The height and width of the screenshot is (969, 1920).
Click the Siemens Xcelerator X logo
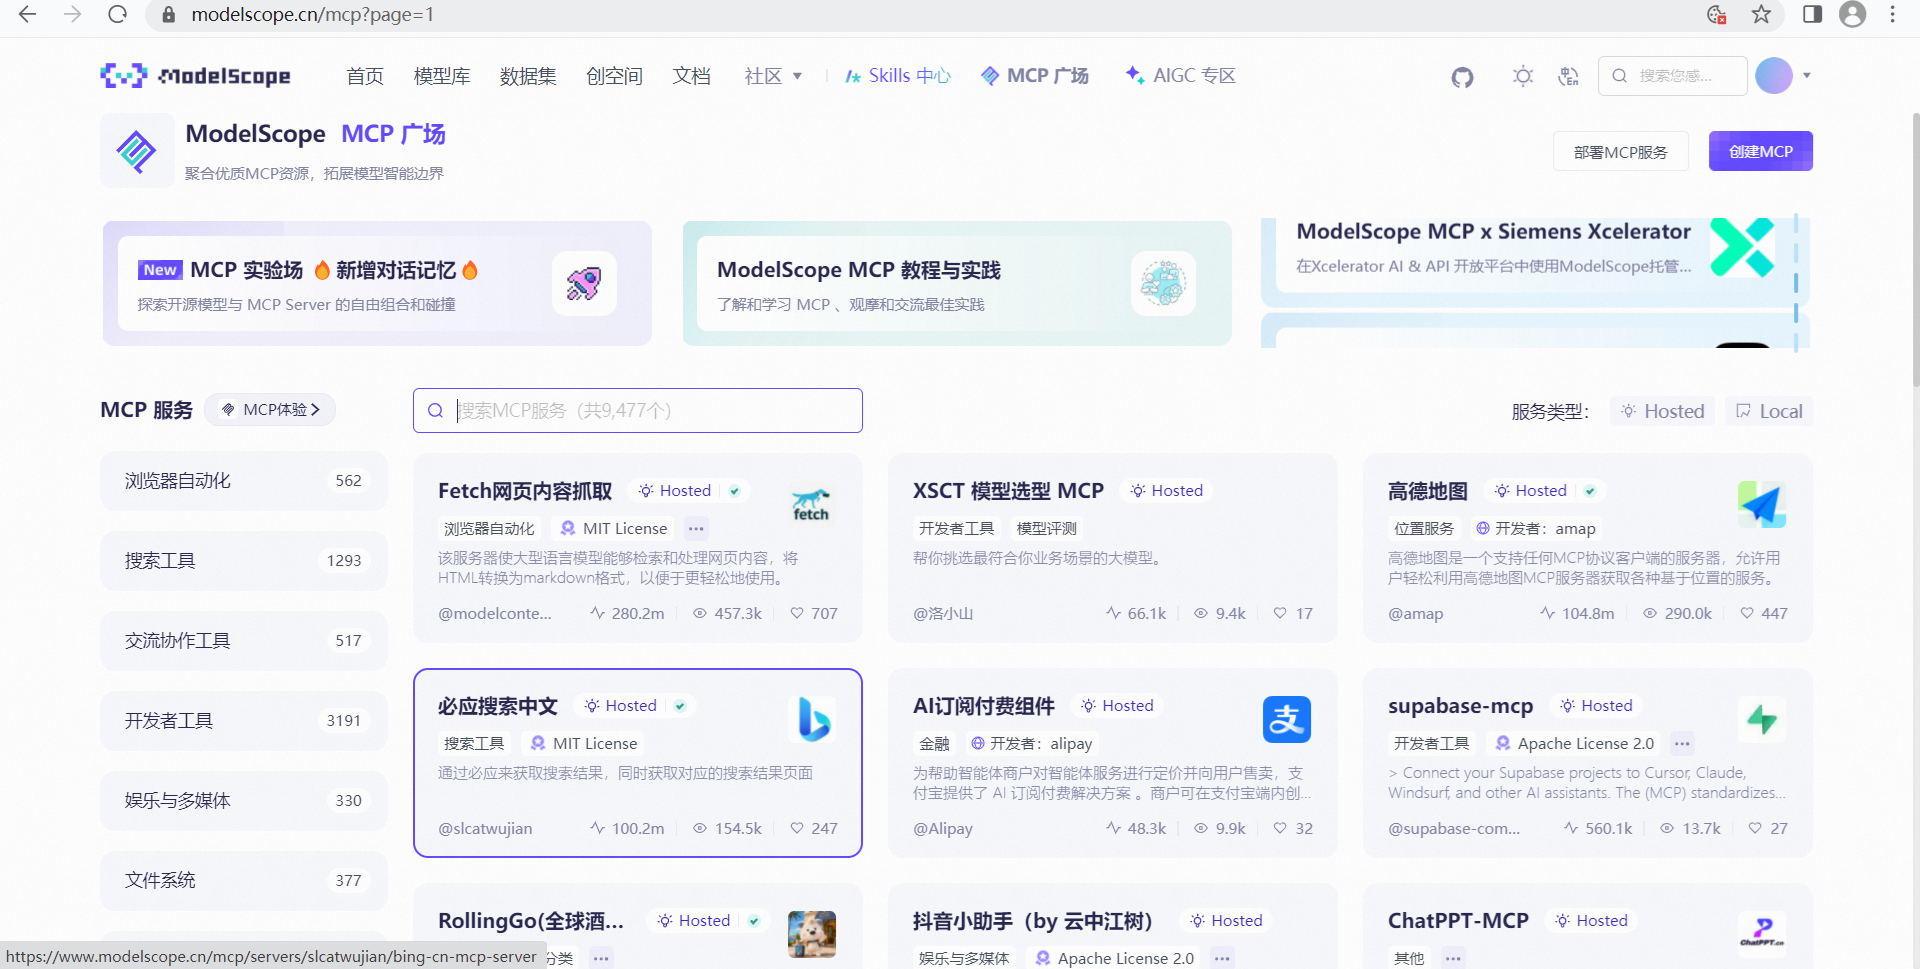tap(1741, 247)
